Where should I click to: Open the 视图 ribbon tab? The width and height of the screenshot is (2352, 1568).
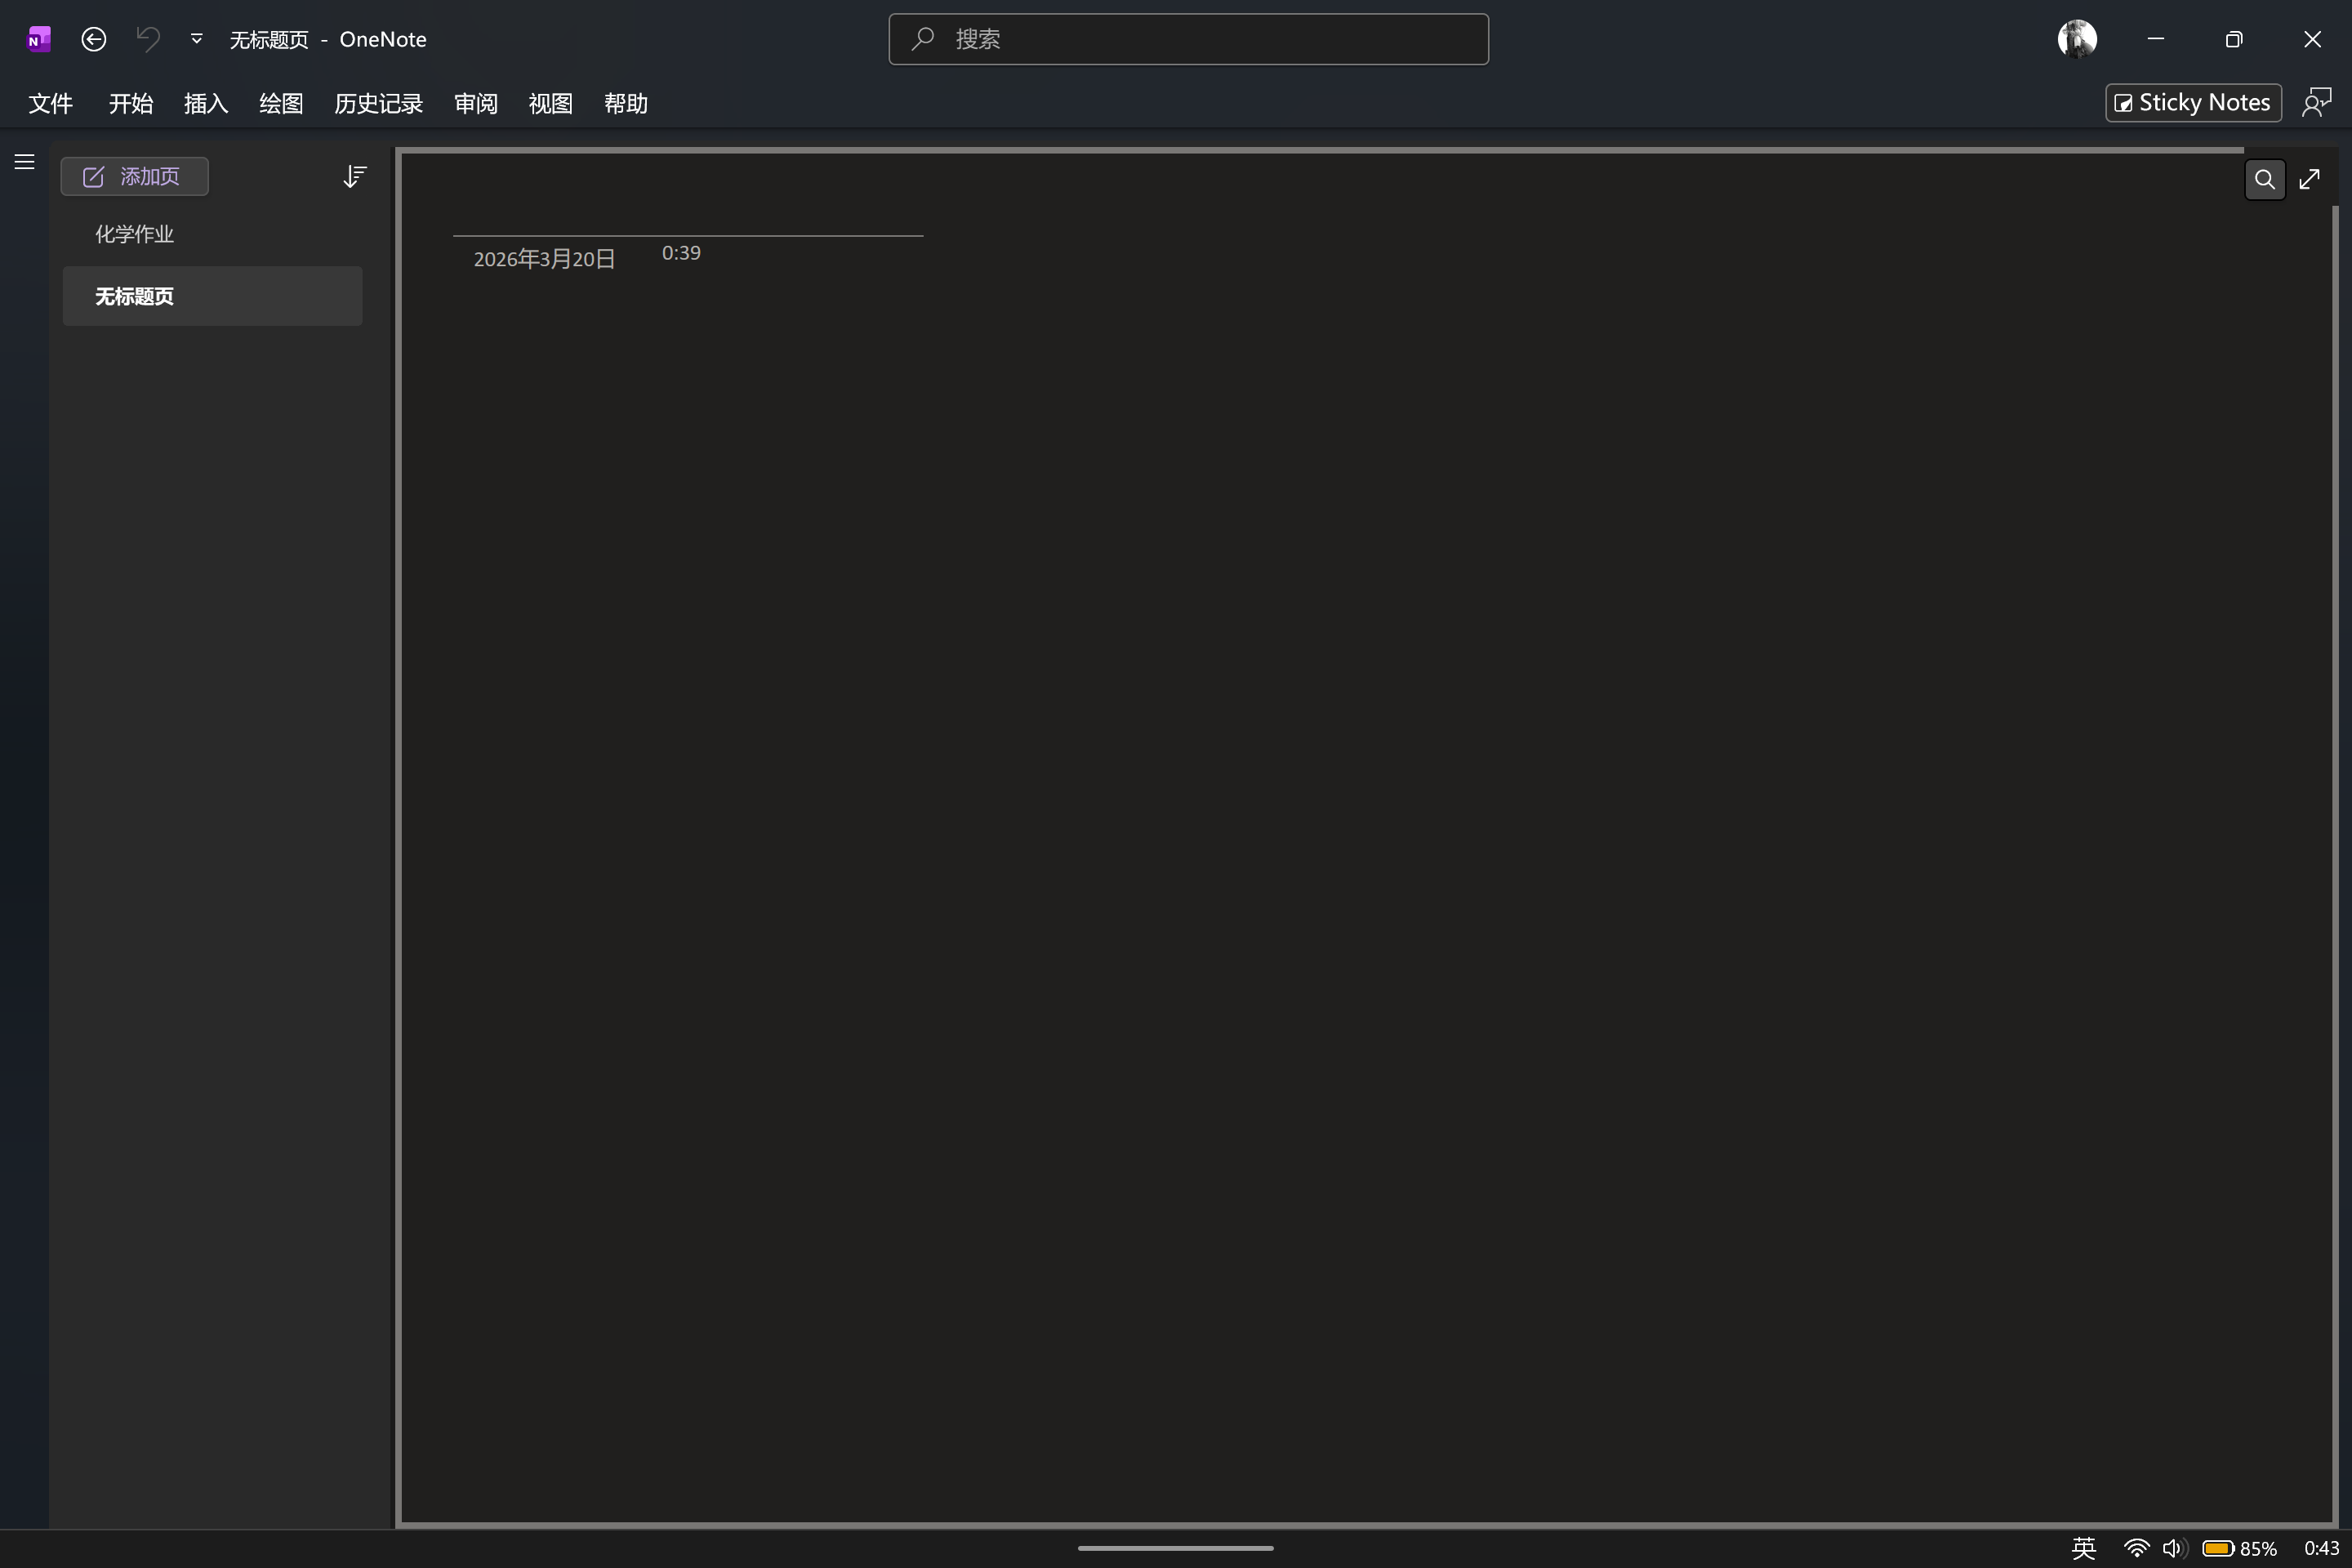click(550, 103)
